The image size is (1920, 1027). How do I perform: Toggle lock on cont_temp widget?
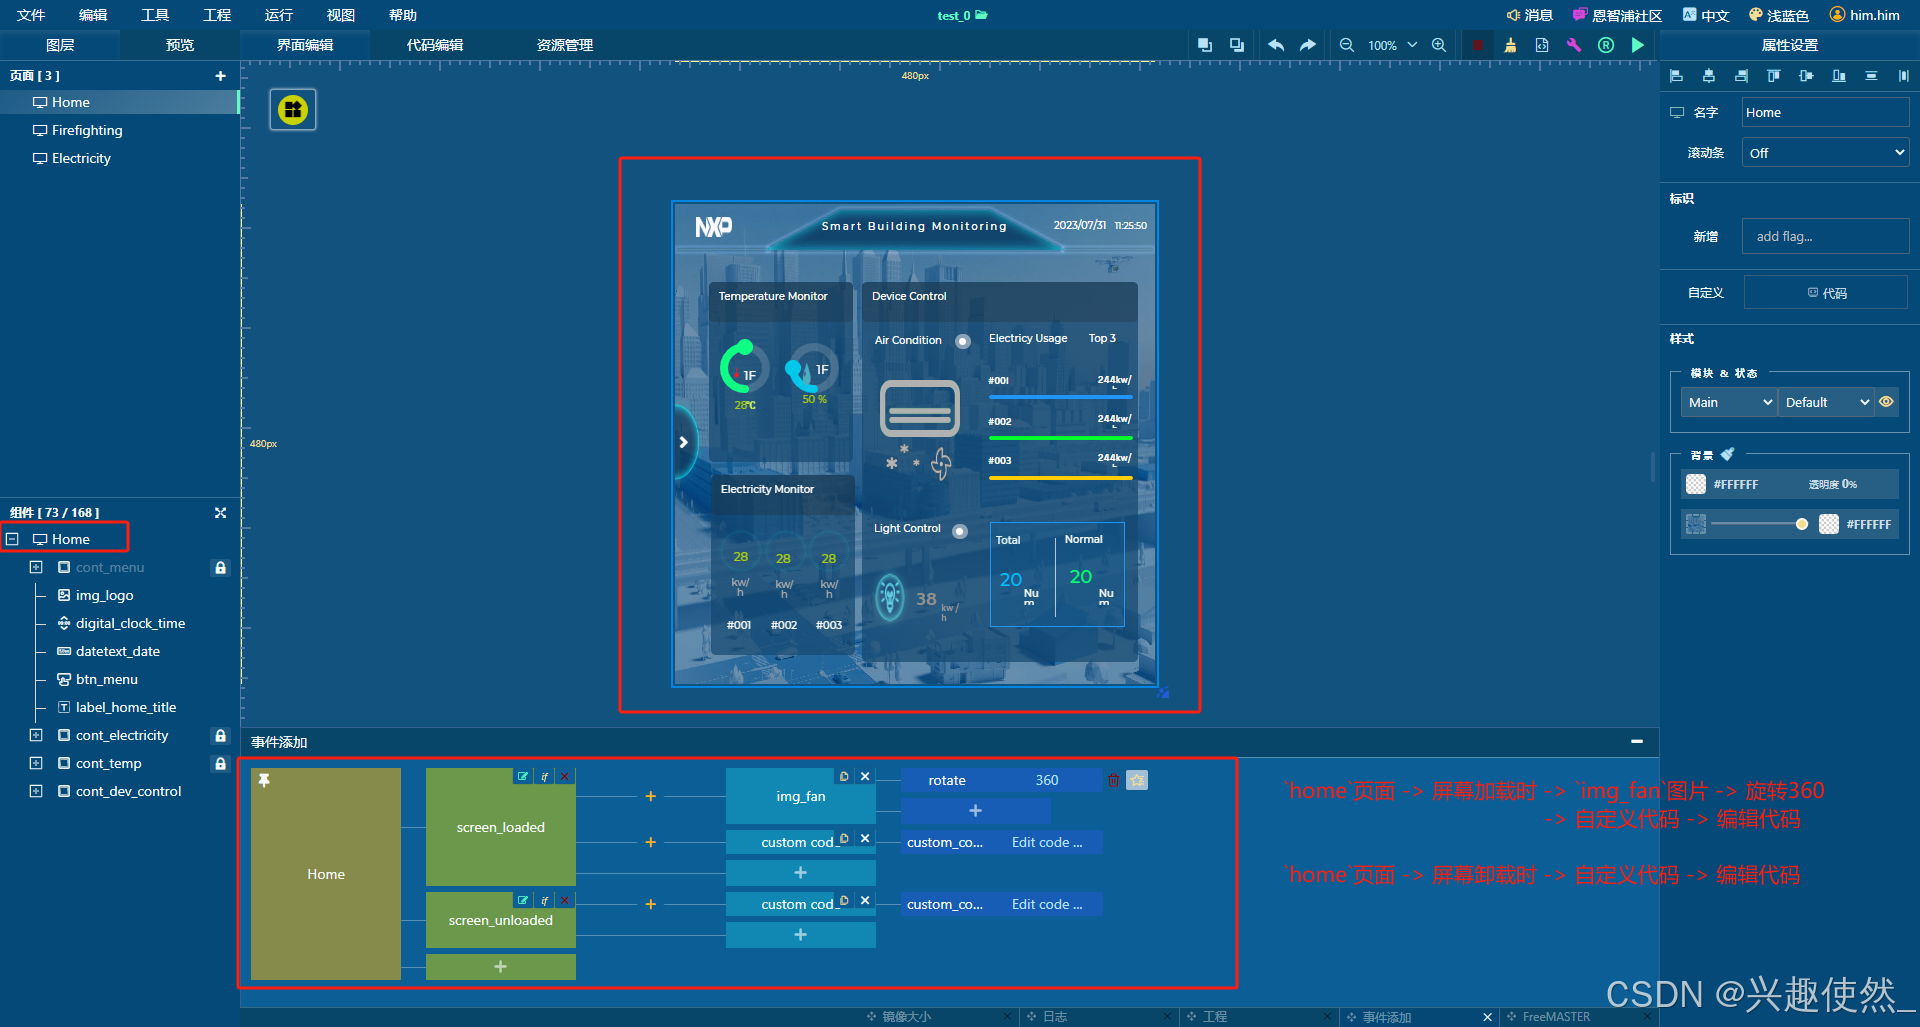click(221, 763)
